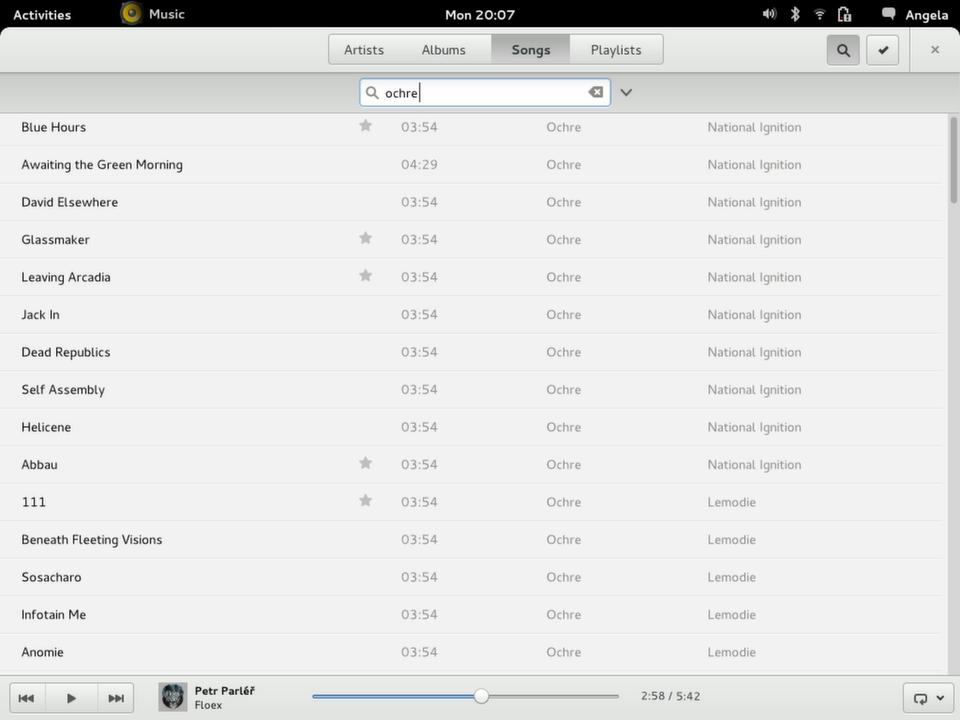Select the song Self Assembly
This screenshot has height=720, width=960.
click(x=471, y=389)
